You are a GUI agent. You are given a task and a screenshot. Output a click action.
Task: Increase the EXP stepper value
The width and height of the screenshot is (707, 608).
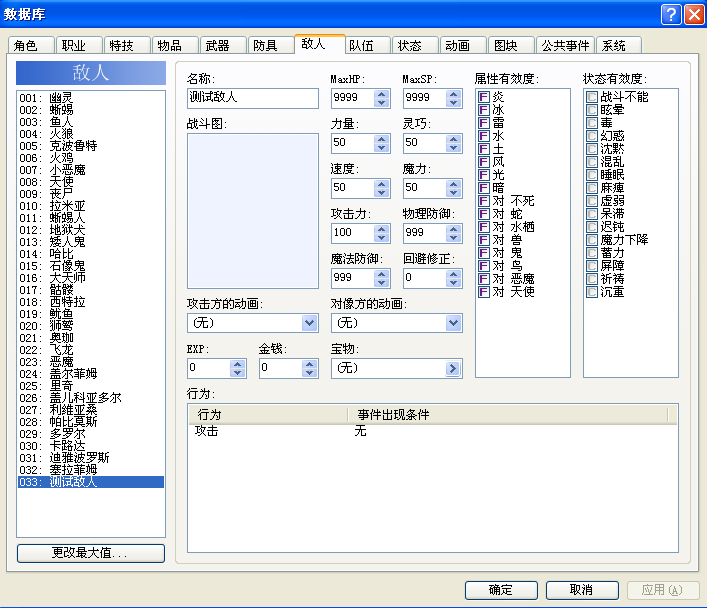(238, 364)
